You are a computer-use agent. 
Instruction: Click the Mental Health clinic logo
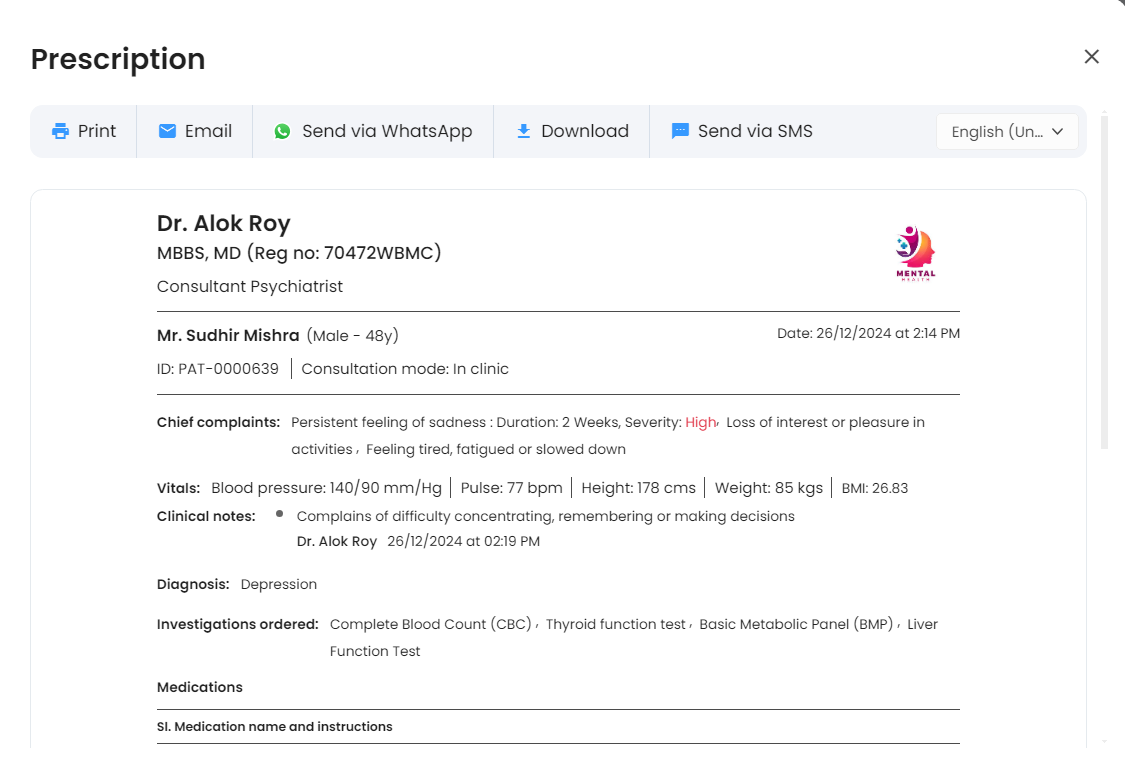tap(915, 254)
